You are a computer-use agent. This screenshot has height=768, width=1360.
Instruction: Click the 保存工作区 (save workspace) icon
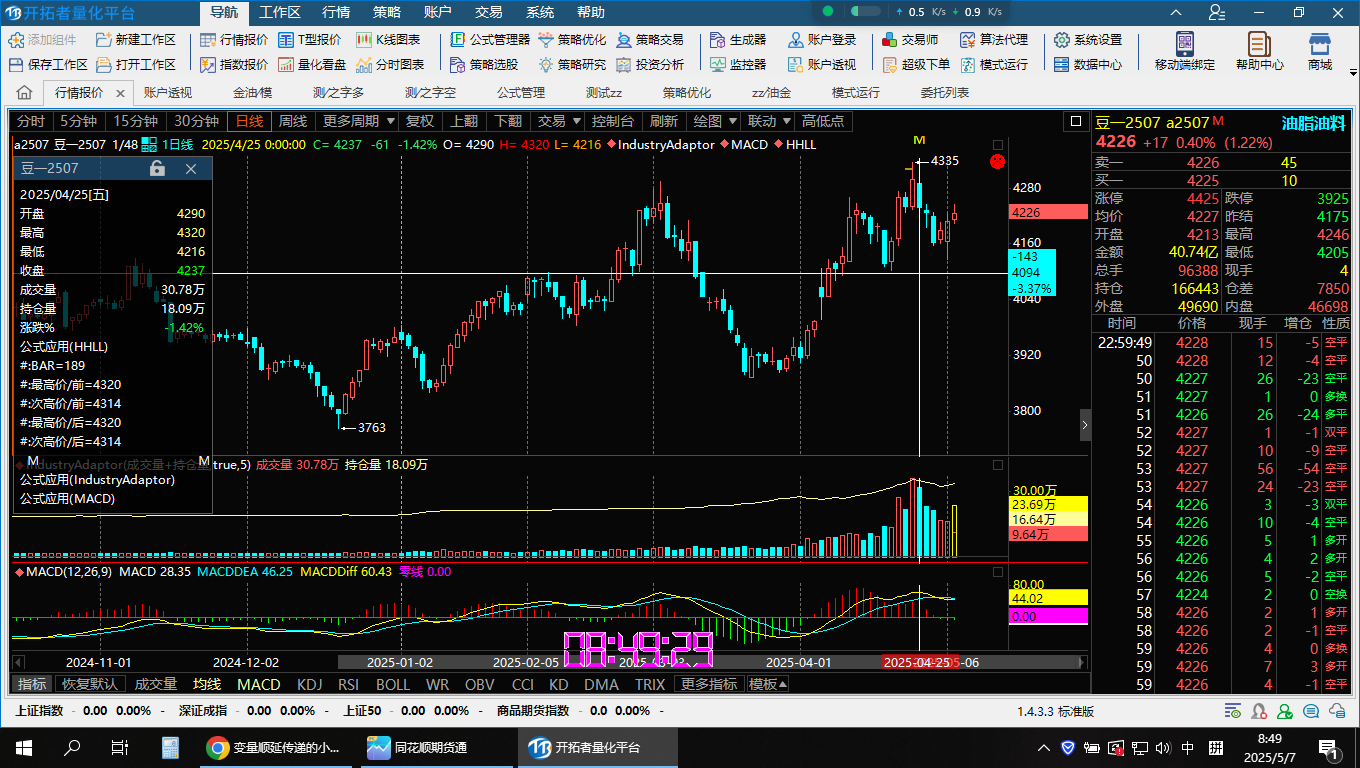point(16,64)
